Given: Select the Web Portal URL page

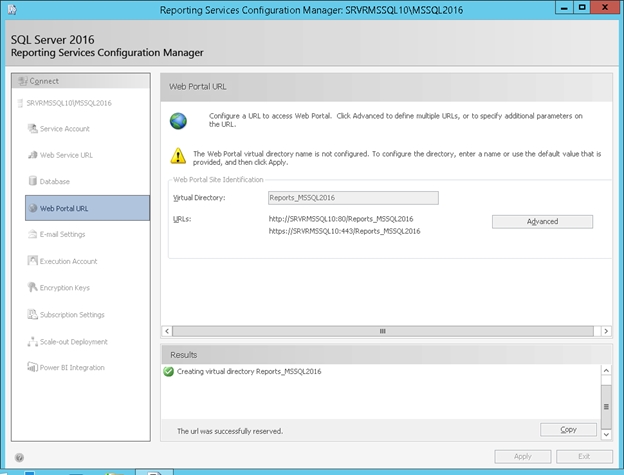Looking at the screenshot, I should pyautogui.click(x=88, y=208).
